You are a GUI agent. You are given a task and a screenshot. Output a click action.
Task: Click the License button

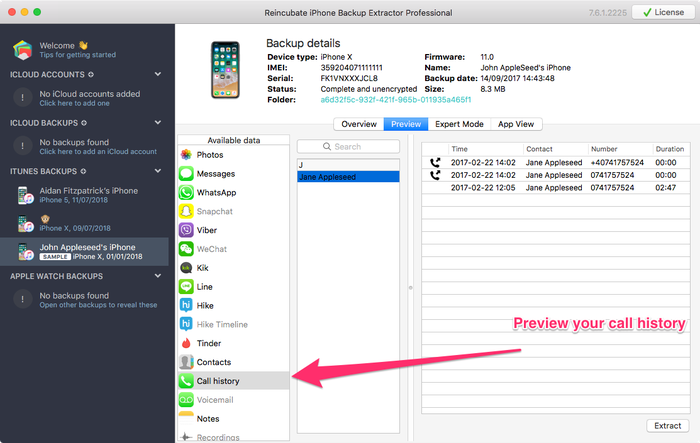pos(663,12)
